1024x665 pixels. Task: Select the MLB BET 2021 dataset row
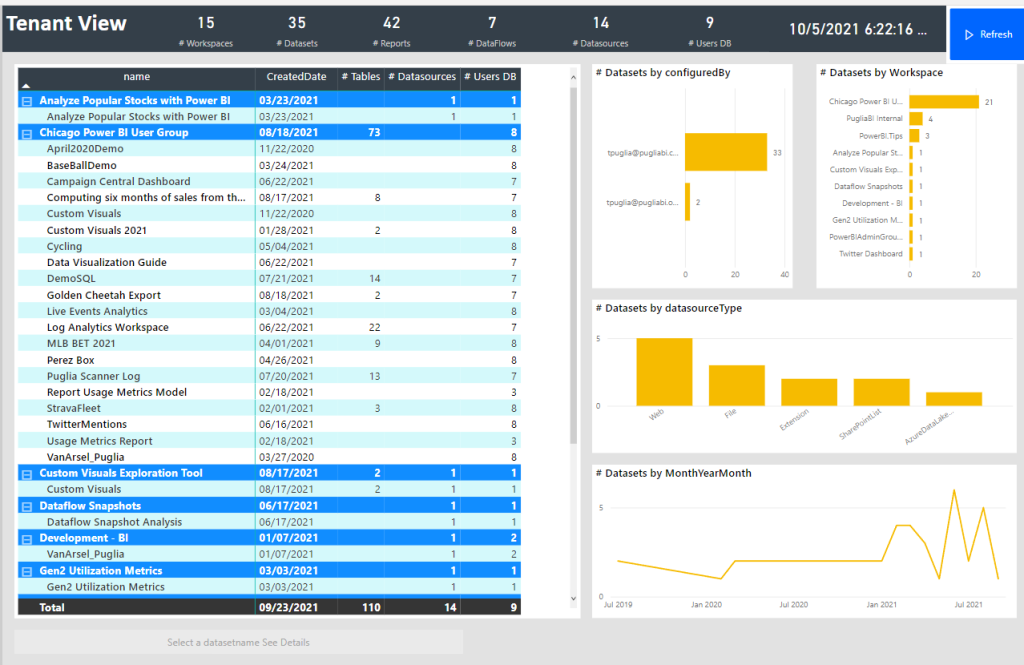pyautogui.click(x=269, y=344)
